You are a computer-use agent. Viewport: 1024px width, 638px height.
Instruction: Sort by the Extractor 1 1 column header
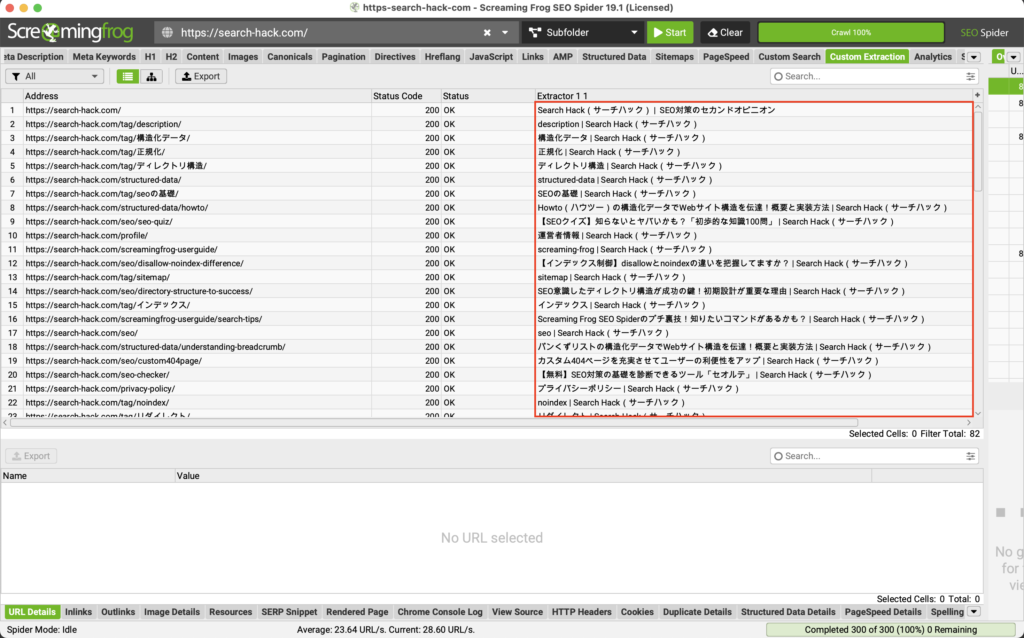pos(754,96)
